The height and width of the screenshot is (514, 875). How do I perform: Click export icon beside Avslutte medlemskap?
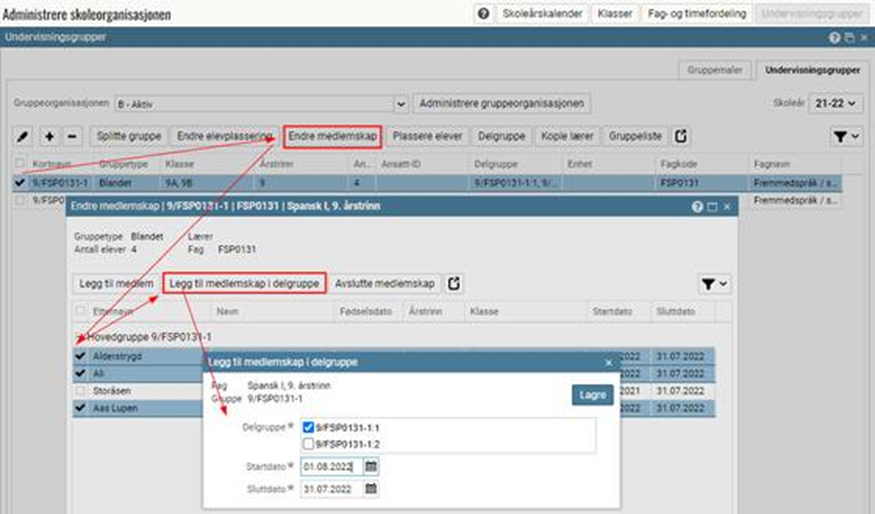pyautogui.click(x=455, y=284)
